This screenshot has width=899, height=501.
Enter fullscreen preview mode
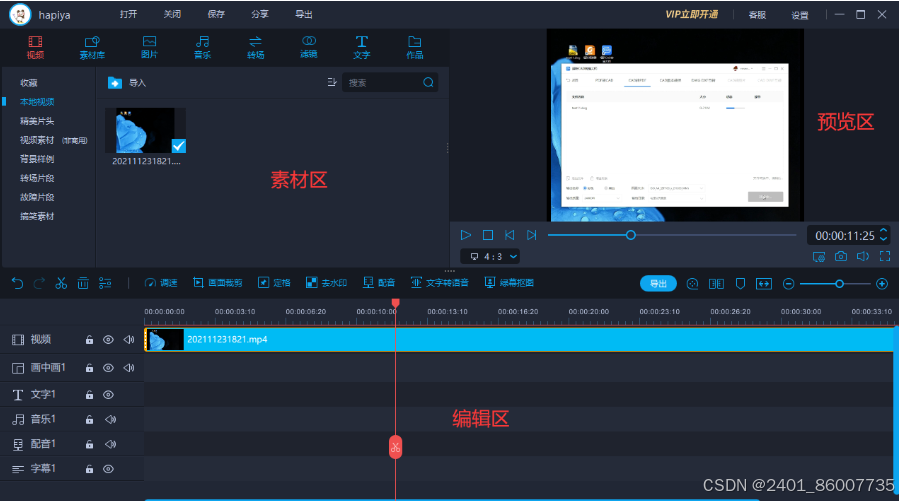click(x=885, y=256)
